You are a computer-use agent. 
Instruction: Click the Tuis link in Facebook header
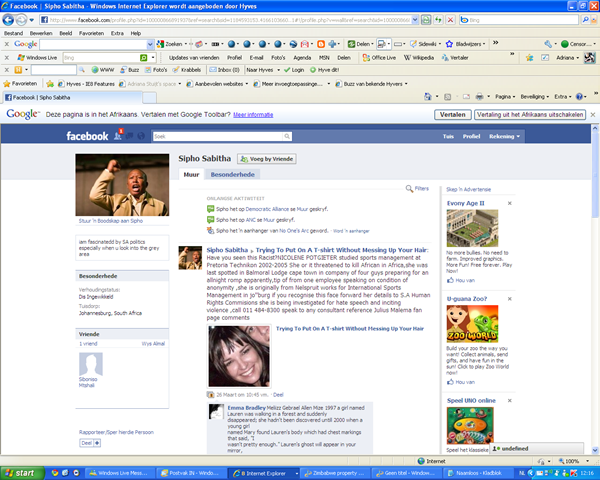coord(448,136)
